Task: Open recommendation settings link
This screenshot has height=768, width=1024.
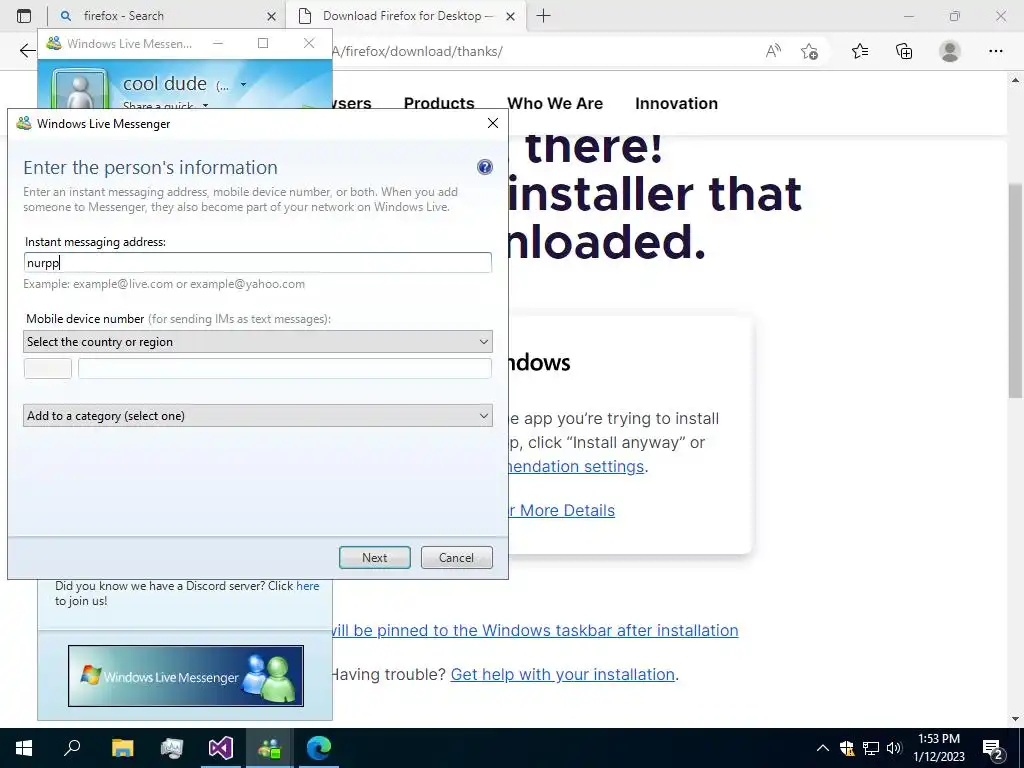Action: pos(576,466)
